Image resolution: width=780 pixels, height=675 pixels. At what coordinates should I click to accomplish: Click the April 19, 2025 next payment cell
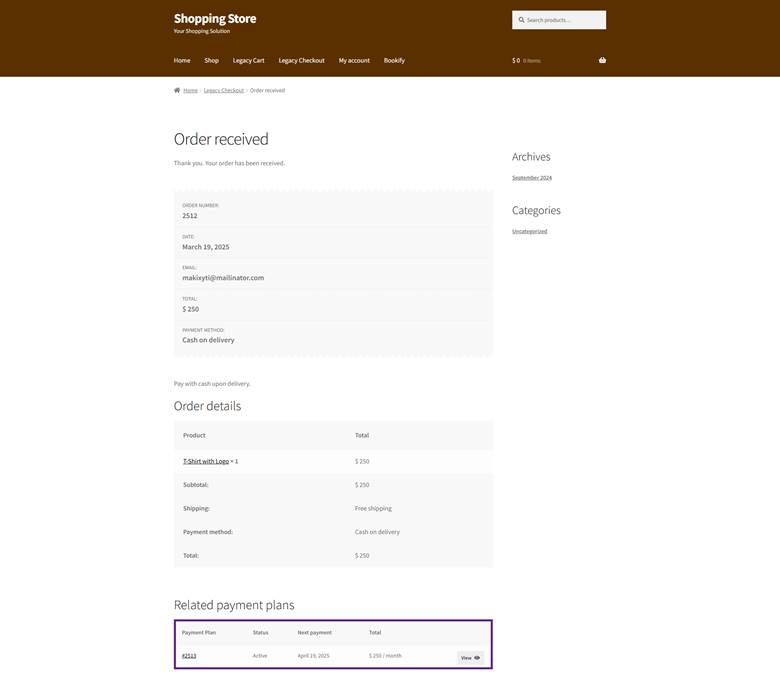(313, 656)
